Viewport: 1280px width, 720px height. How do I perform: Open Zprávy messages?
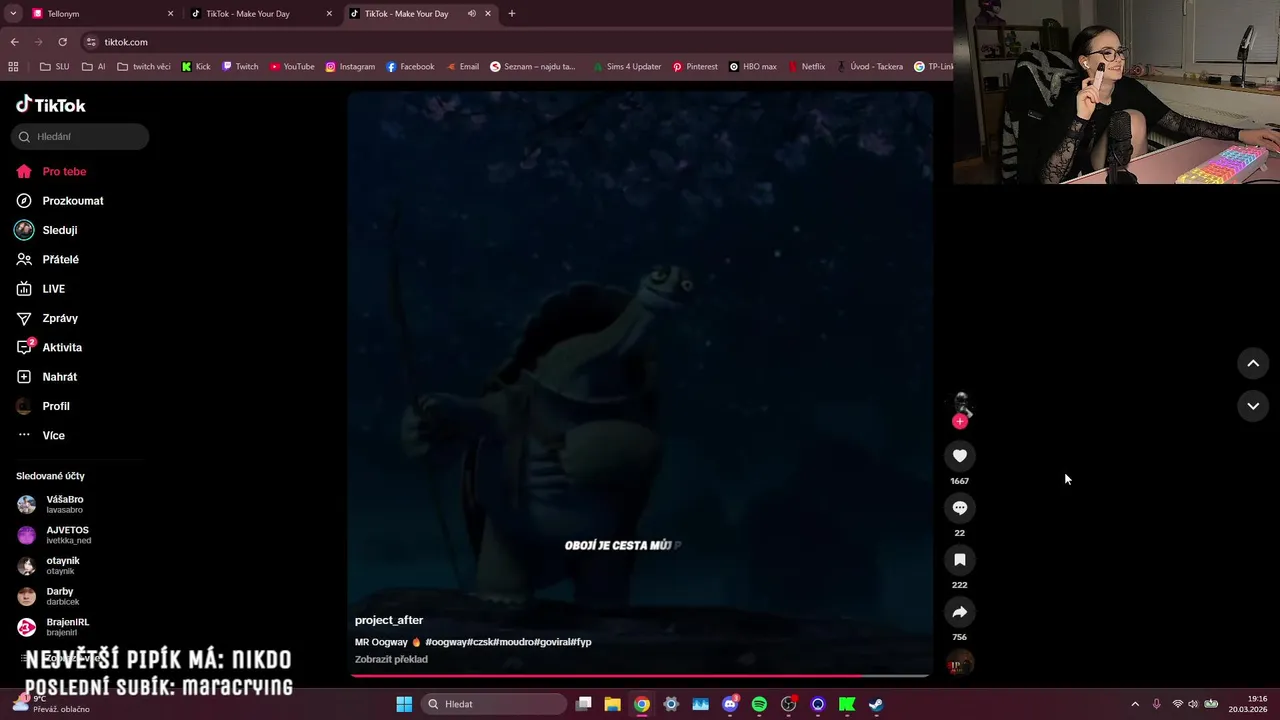click(60, 318)
